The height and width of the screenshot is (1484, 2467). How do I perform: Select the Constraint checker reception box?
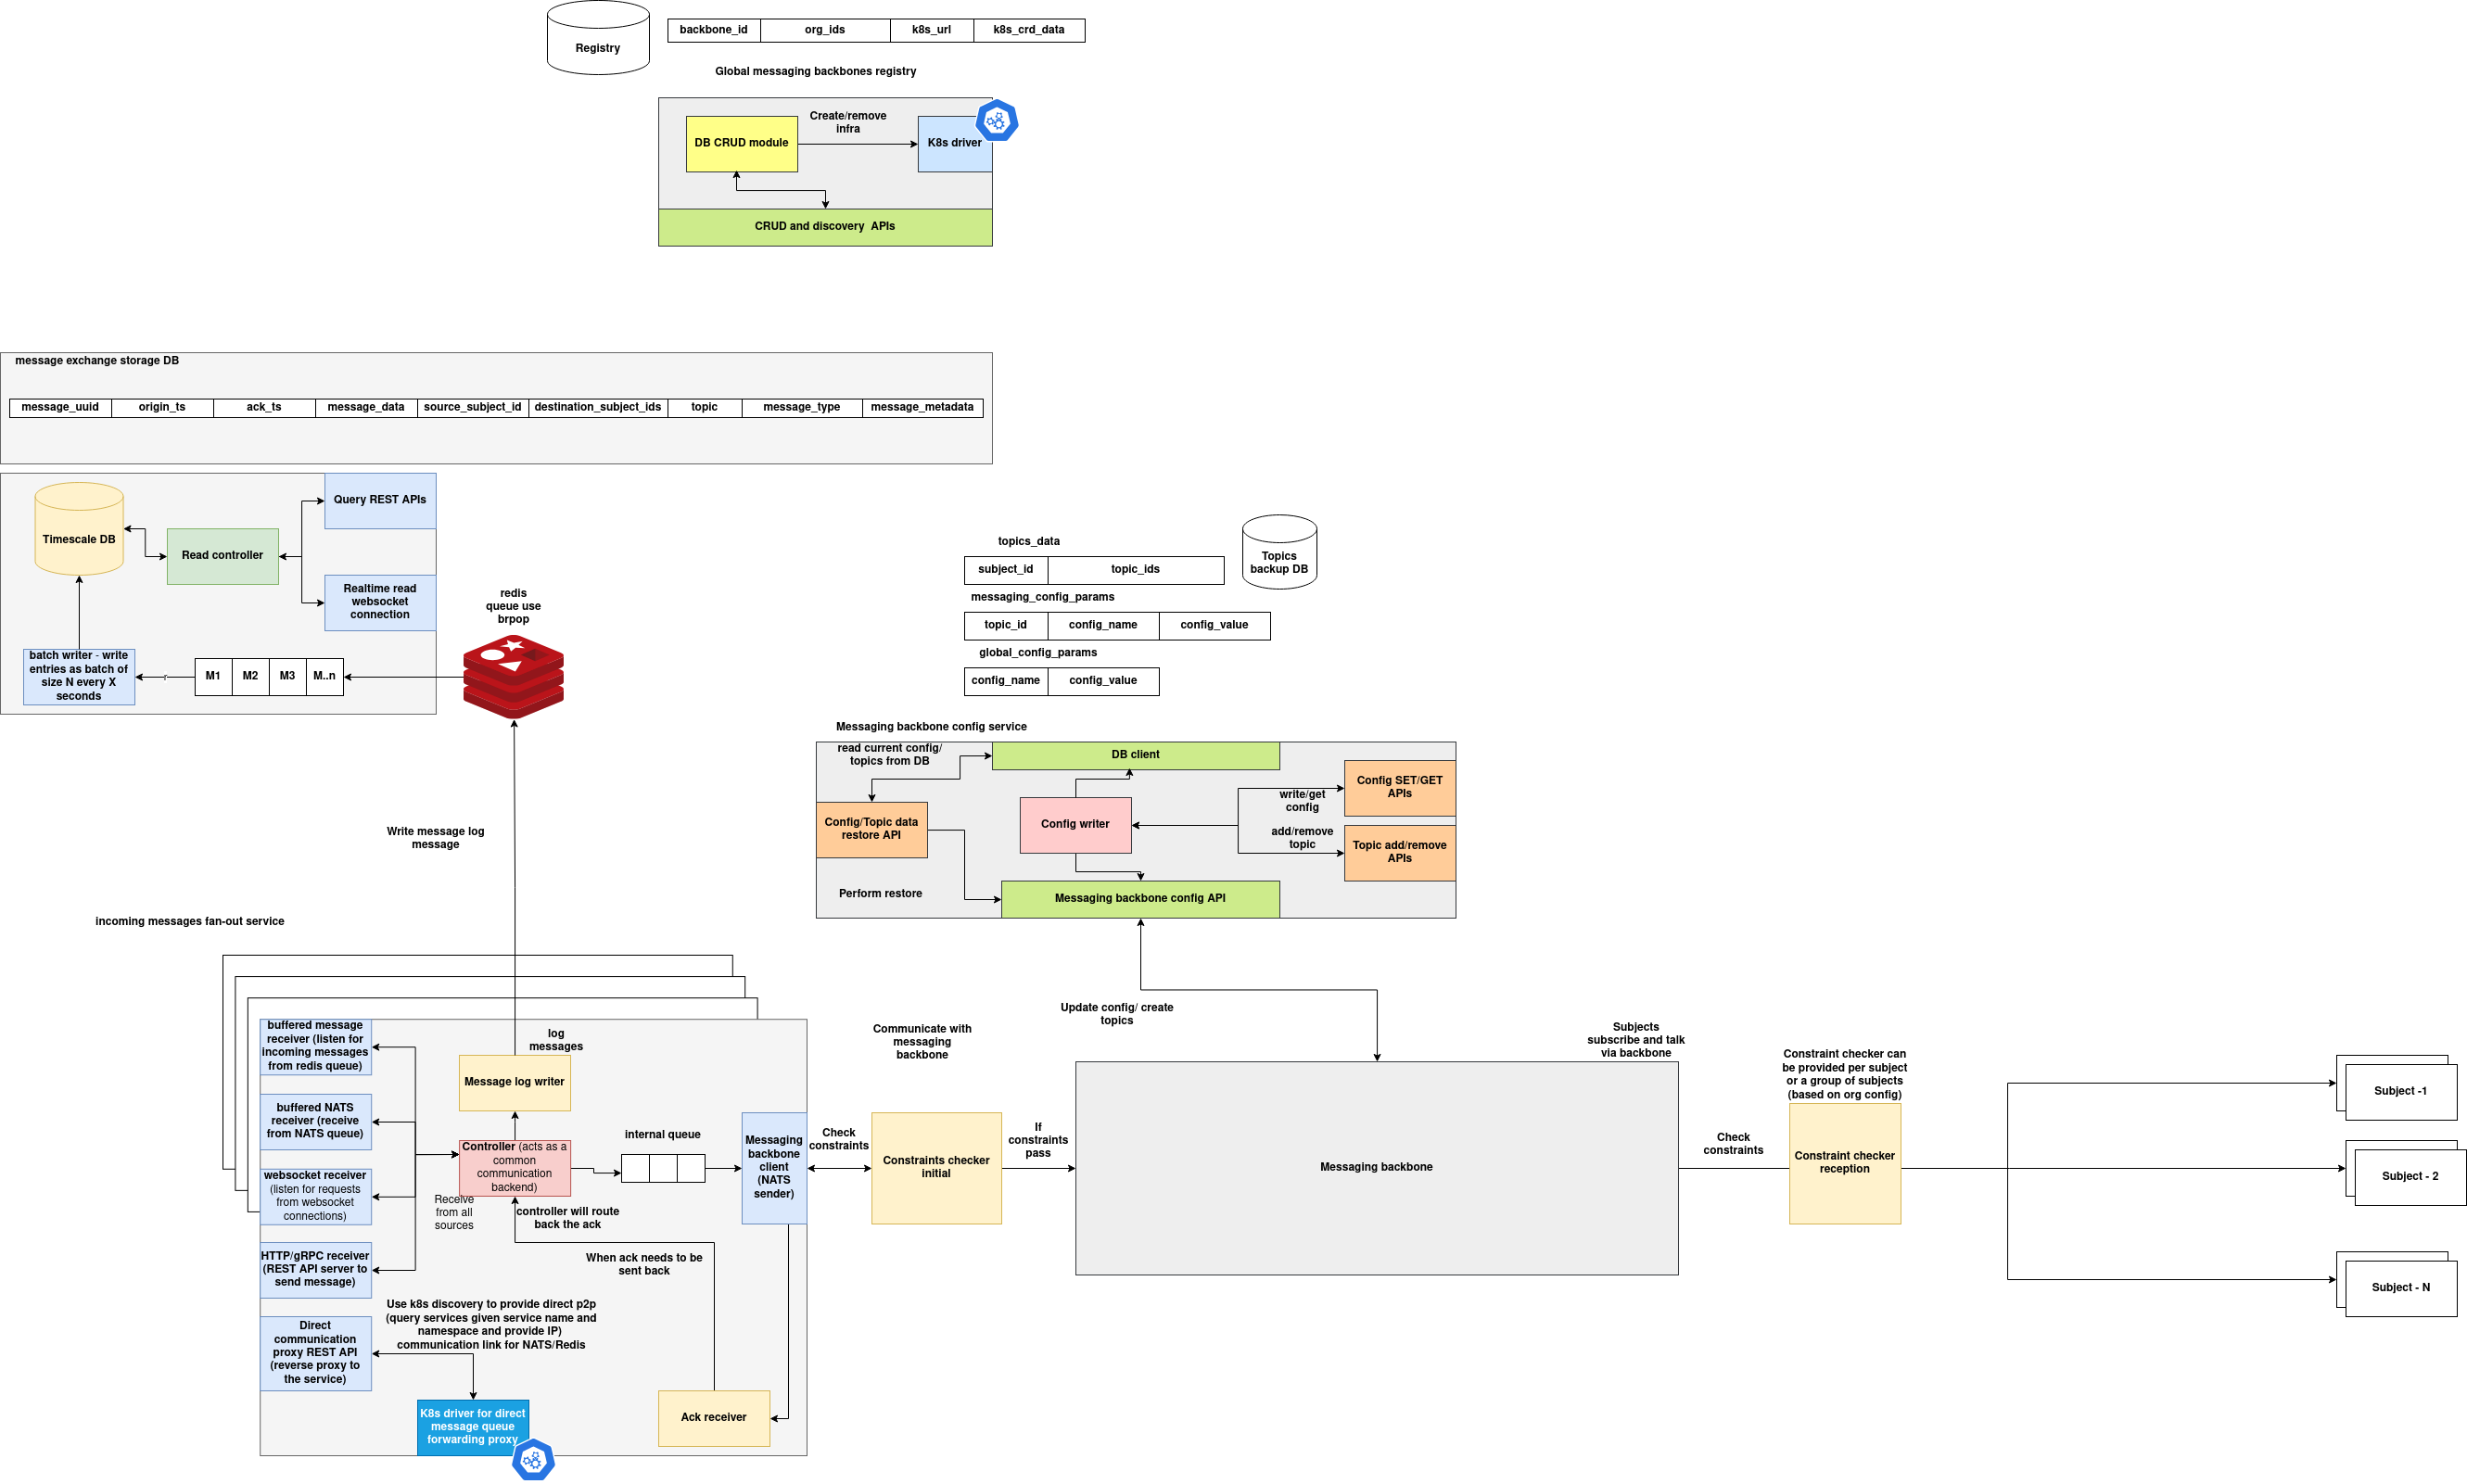[1844, 1163]
